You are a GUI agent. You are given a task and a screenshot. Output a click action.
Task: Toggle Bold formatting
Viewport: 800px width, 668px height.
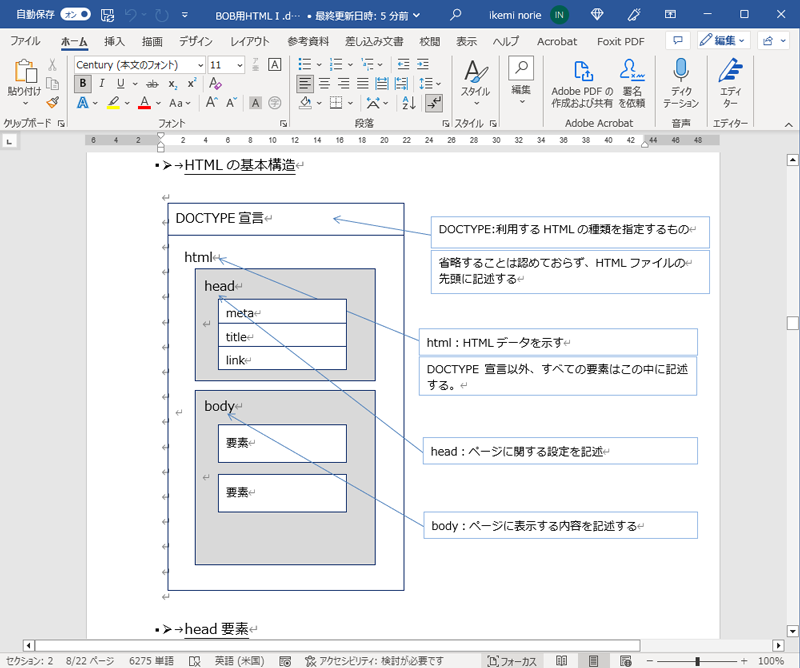[x=83, y=84]
